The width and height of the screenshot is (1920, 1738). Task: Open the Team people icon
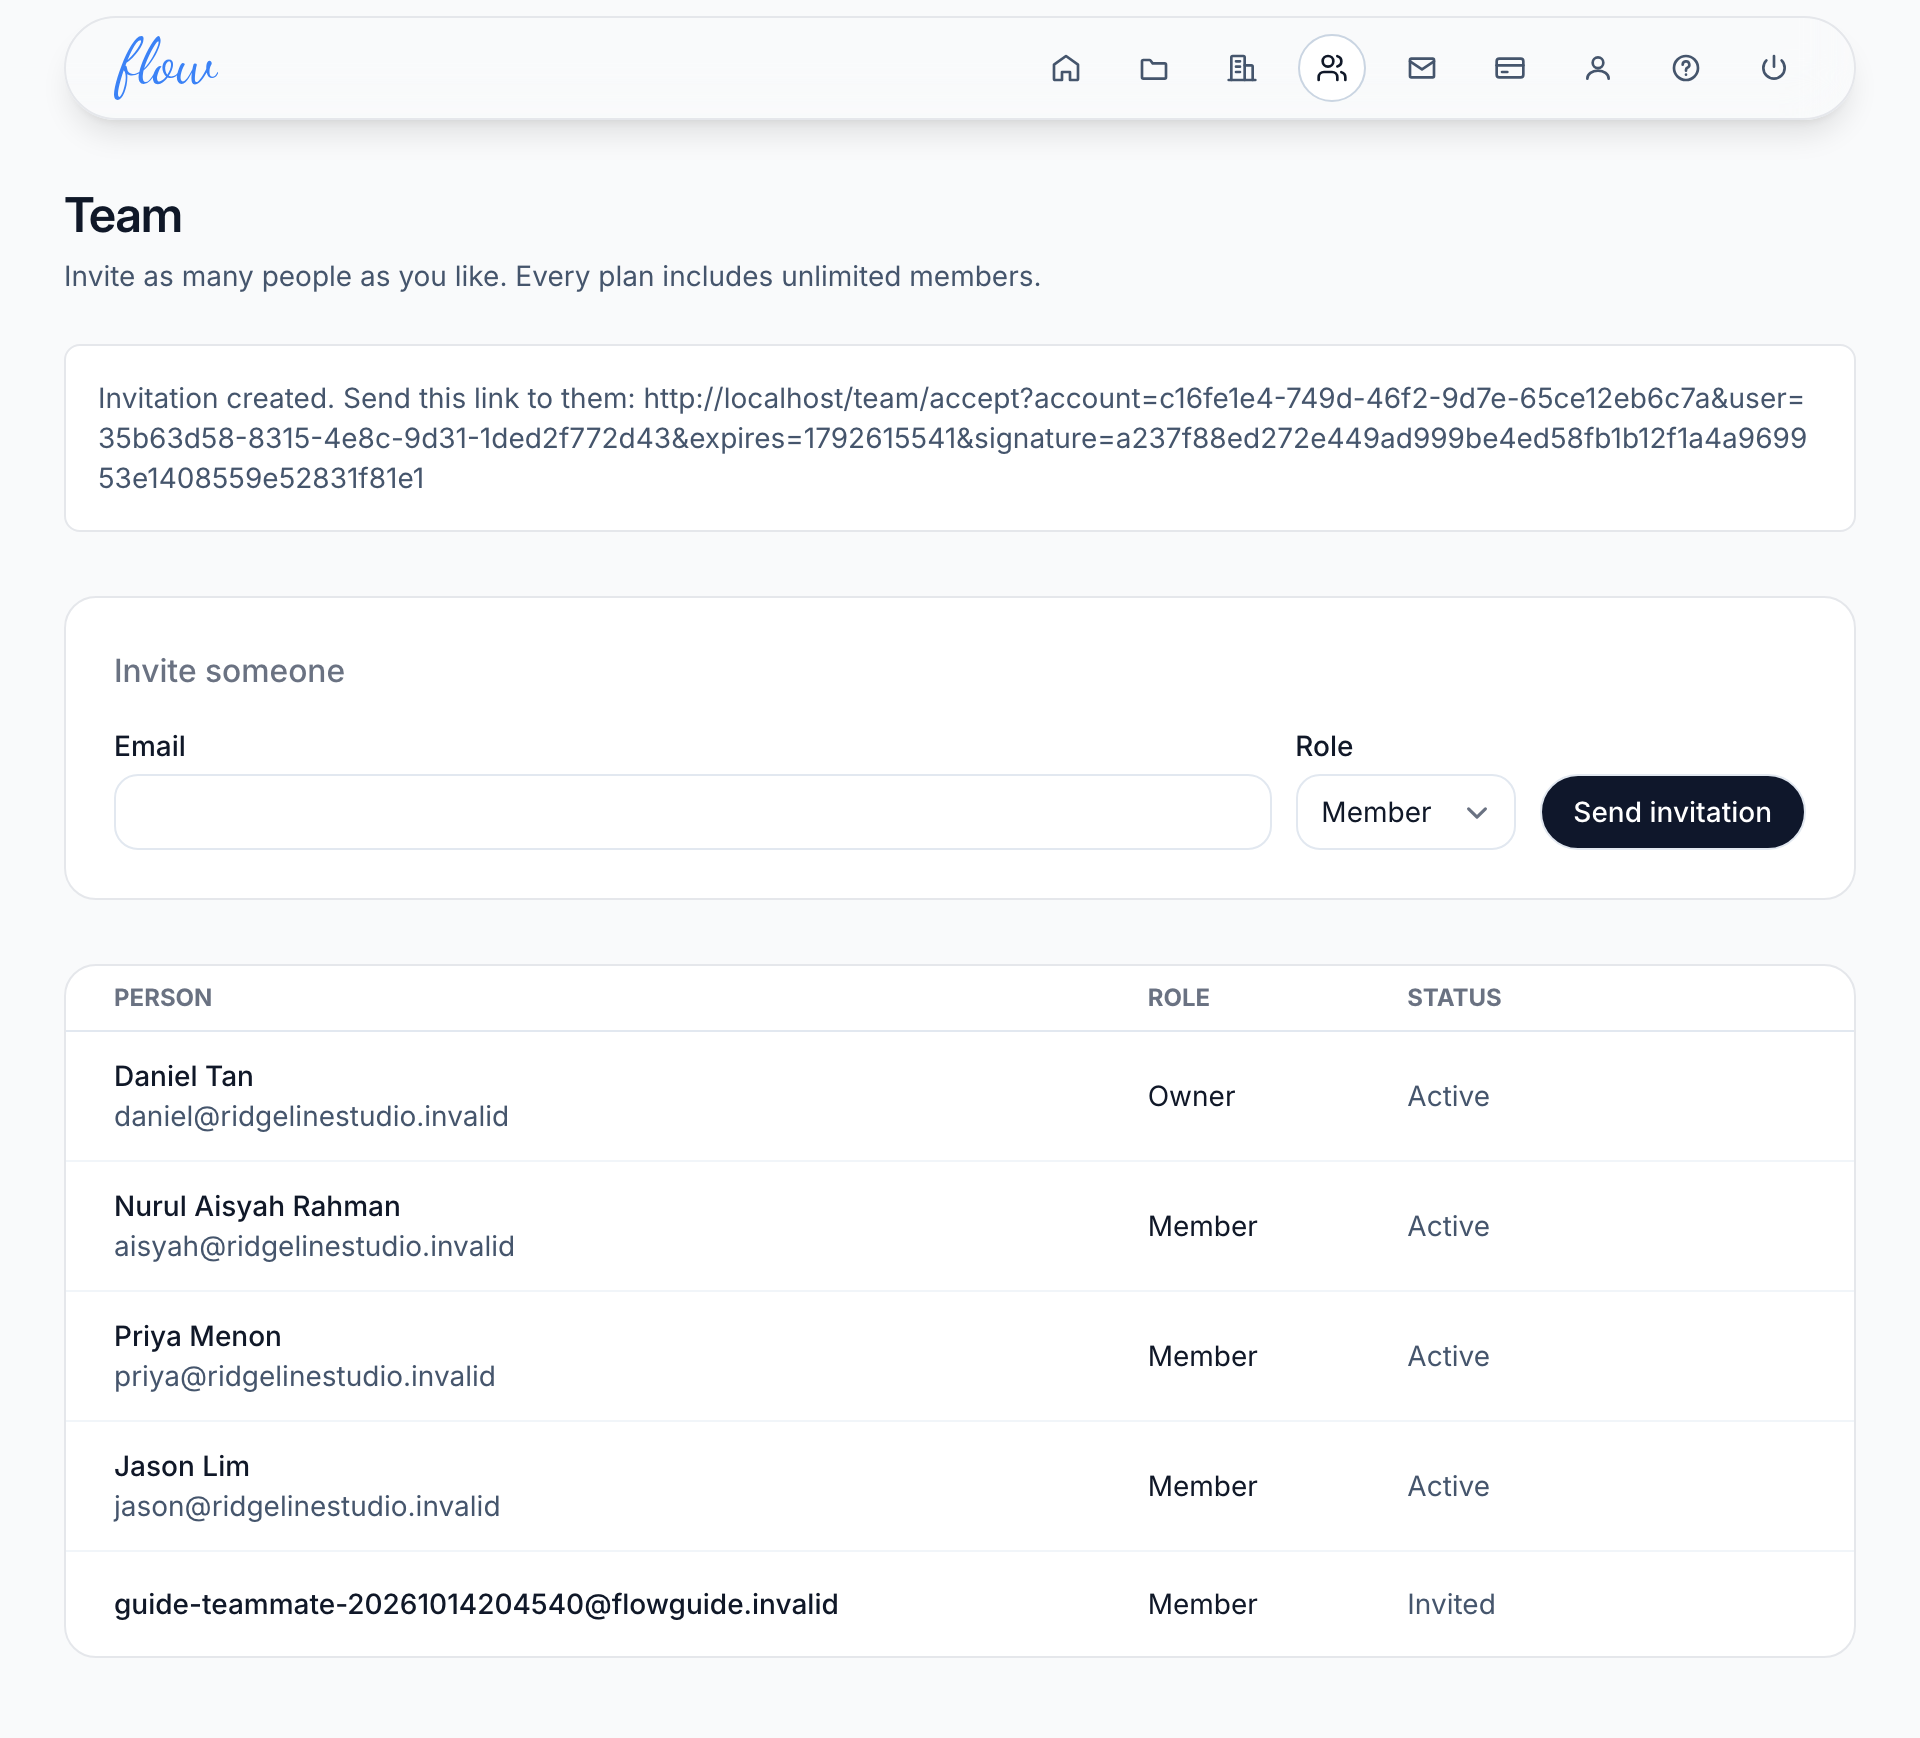1332,68
